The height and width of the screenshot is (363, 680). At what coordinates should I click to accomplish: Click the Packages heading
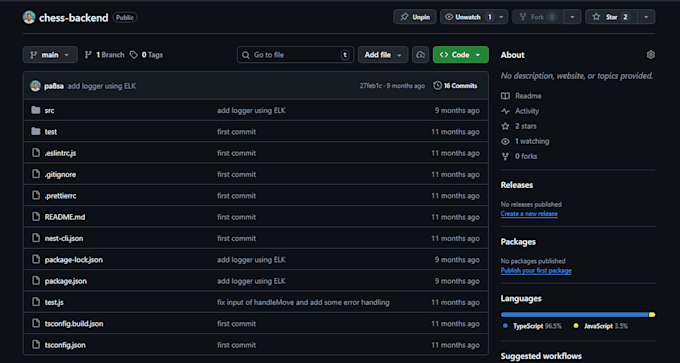coord(518,242)
